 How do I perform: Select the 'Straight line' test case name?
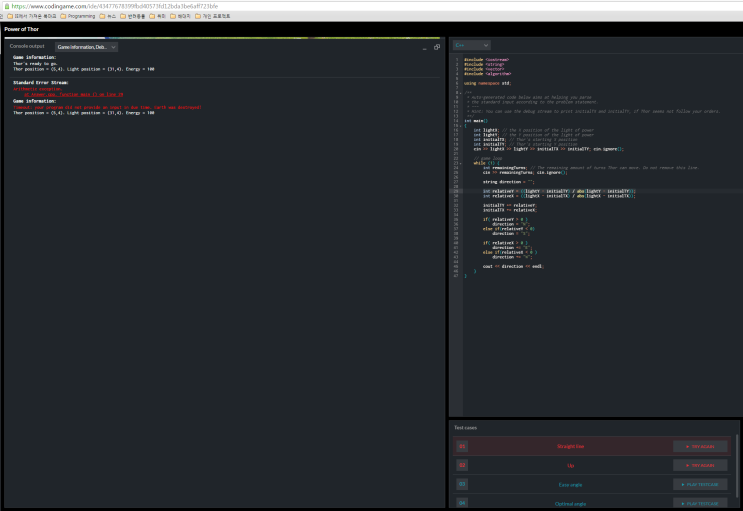[x=571, y=447]
